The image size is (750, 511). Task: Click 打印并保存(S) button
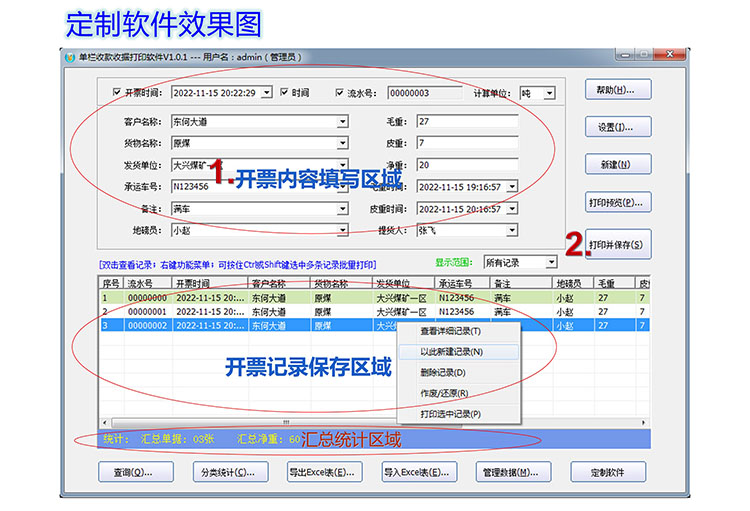(x=618, y=244)
